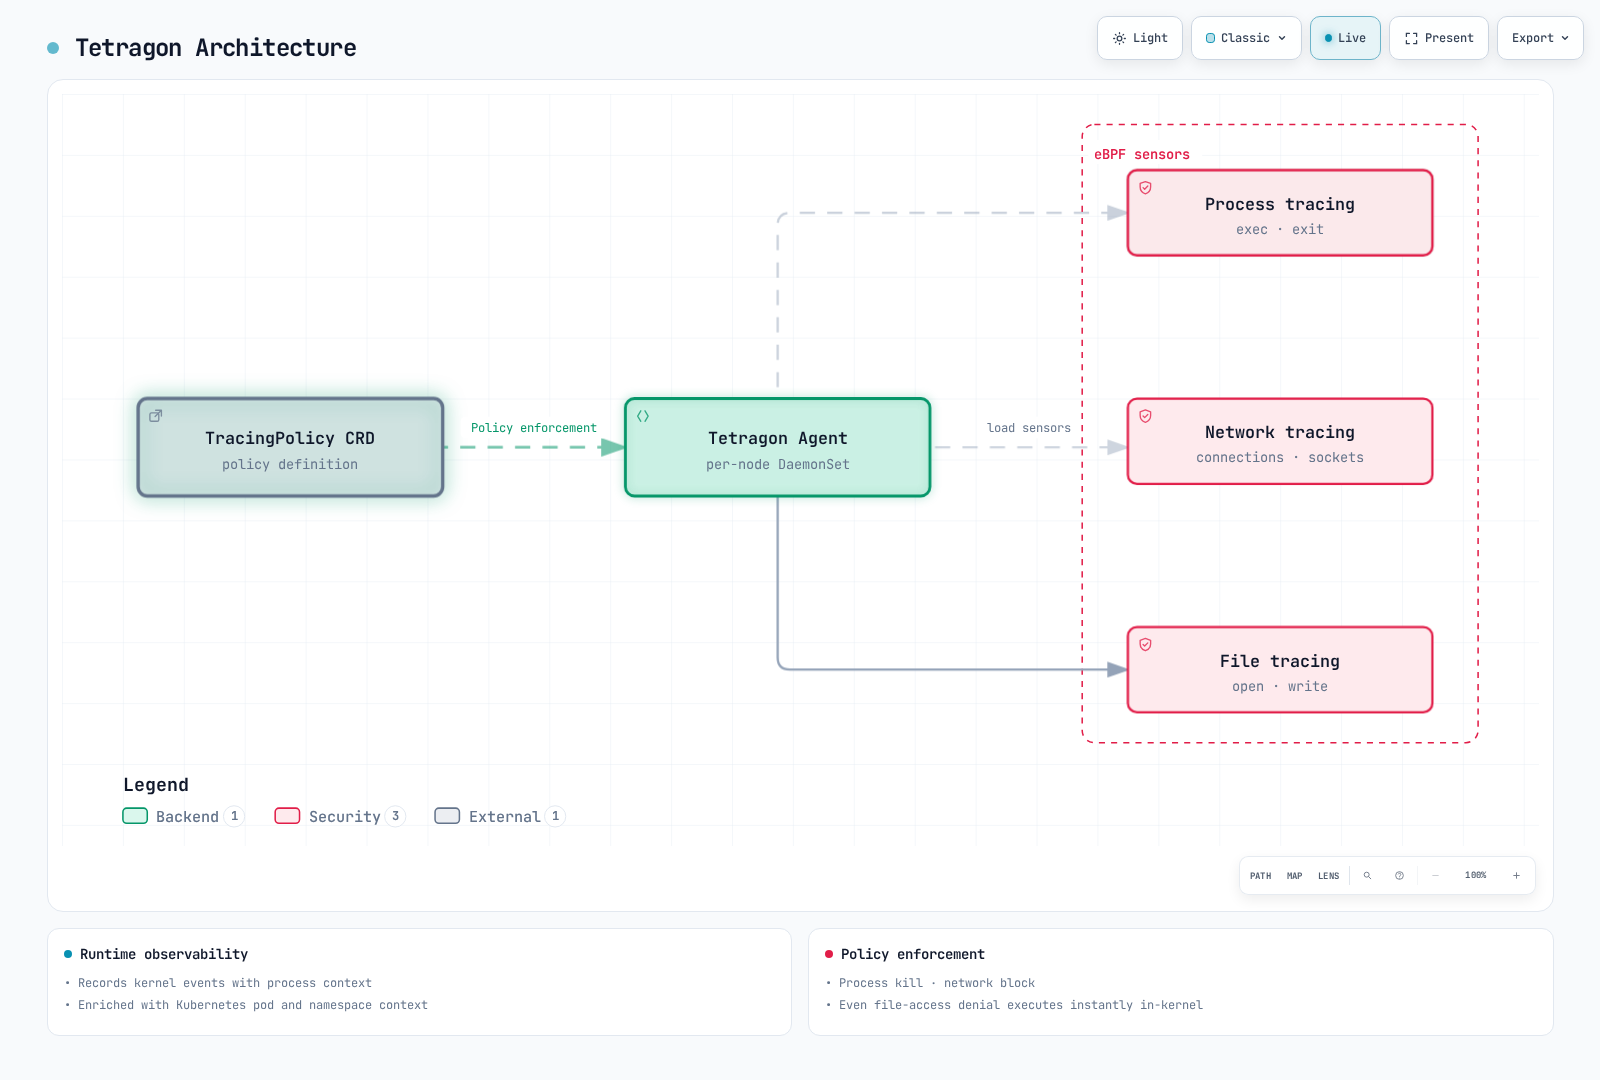1600x1080 pixels.
Task: Click the Security count badge 3
Action: coord(395,816)
